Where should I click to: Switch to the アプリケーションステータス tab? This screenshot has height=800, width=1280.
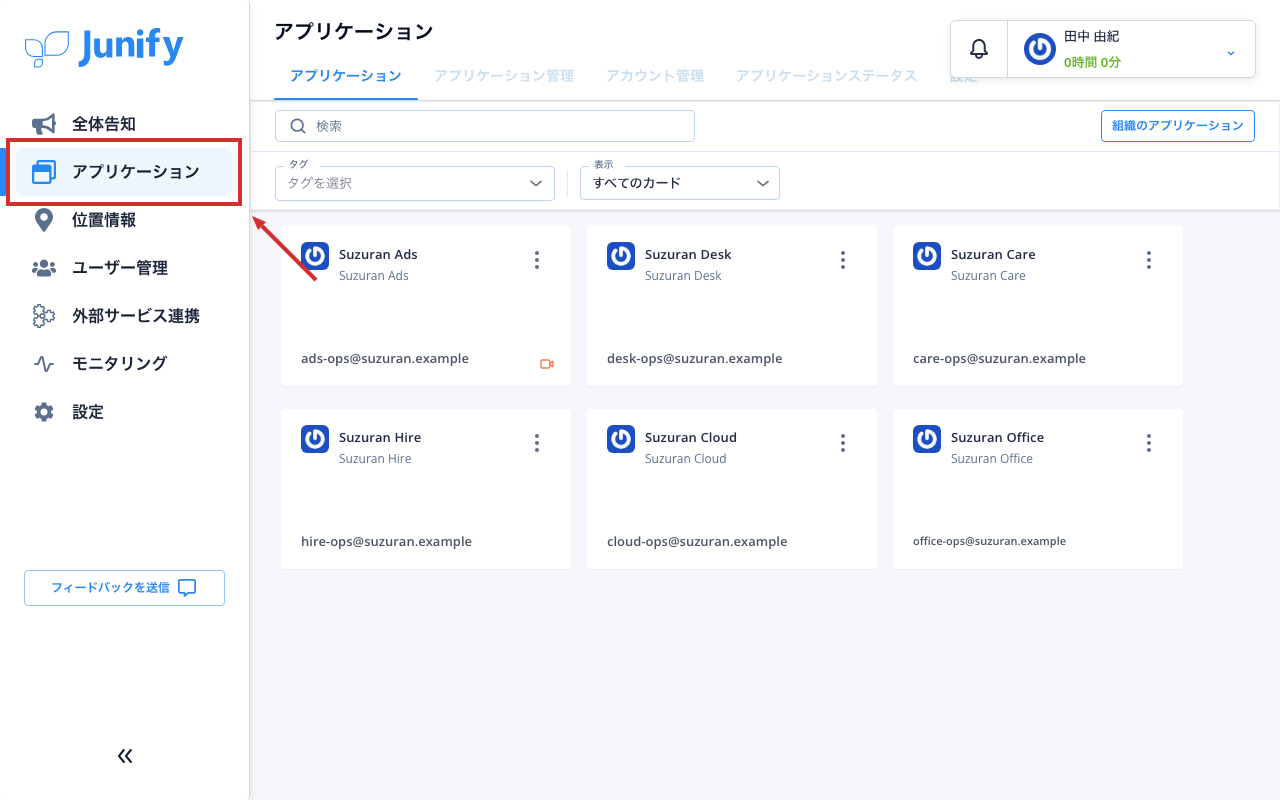click(x=826, y=76)
